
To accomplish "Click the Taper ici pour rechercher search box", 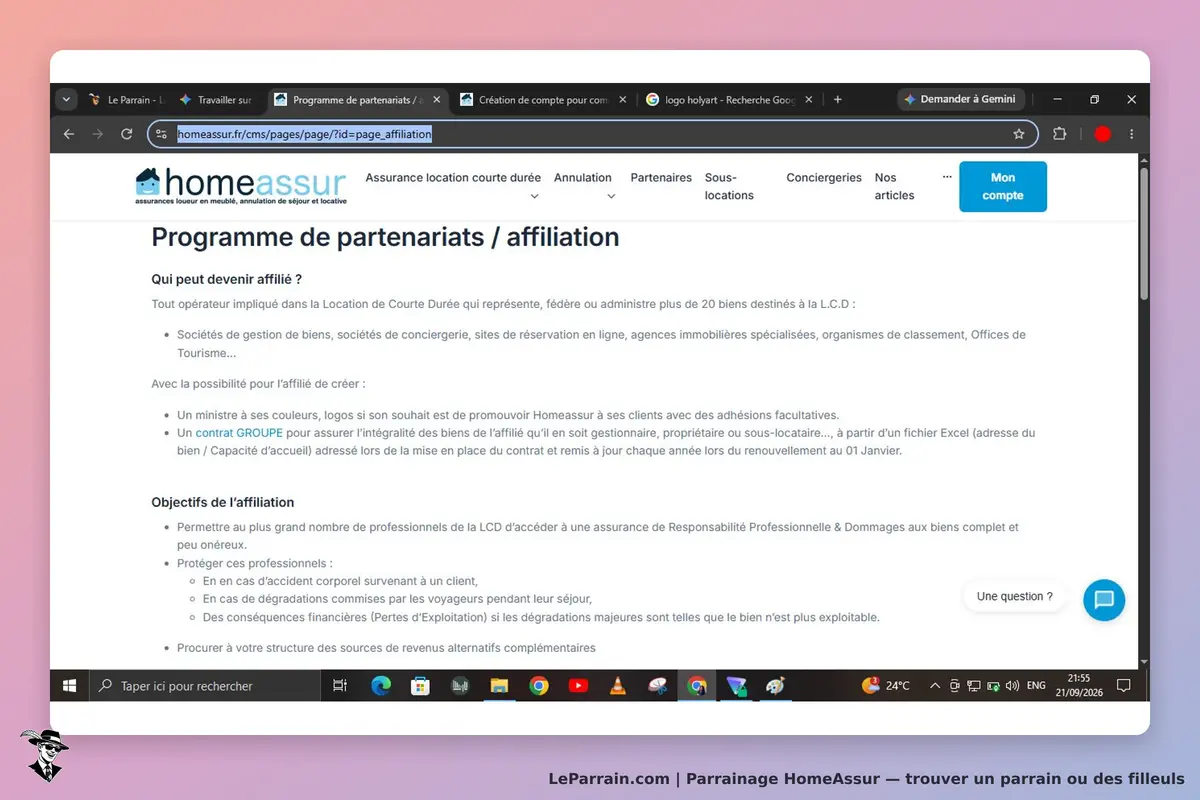I will (205, 686).
